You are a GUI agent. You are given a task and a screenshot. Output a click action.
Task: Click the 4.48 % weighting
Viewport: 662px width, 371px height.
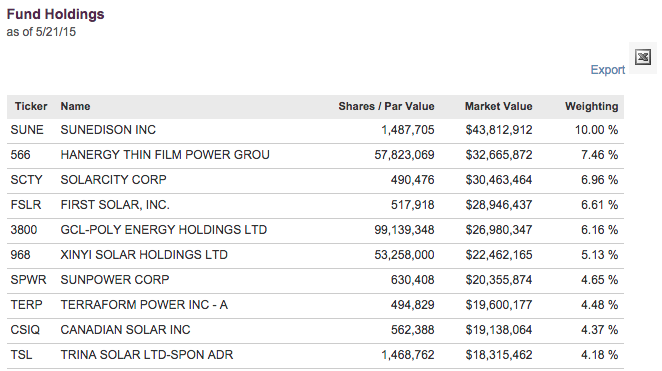pyautogui.click(x=600, y=304)
